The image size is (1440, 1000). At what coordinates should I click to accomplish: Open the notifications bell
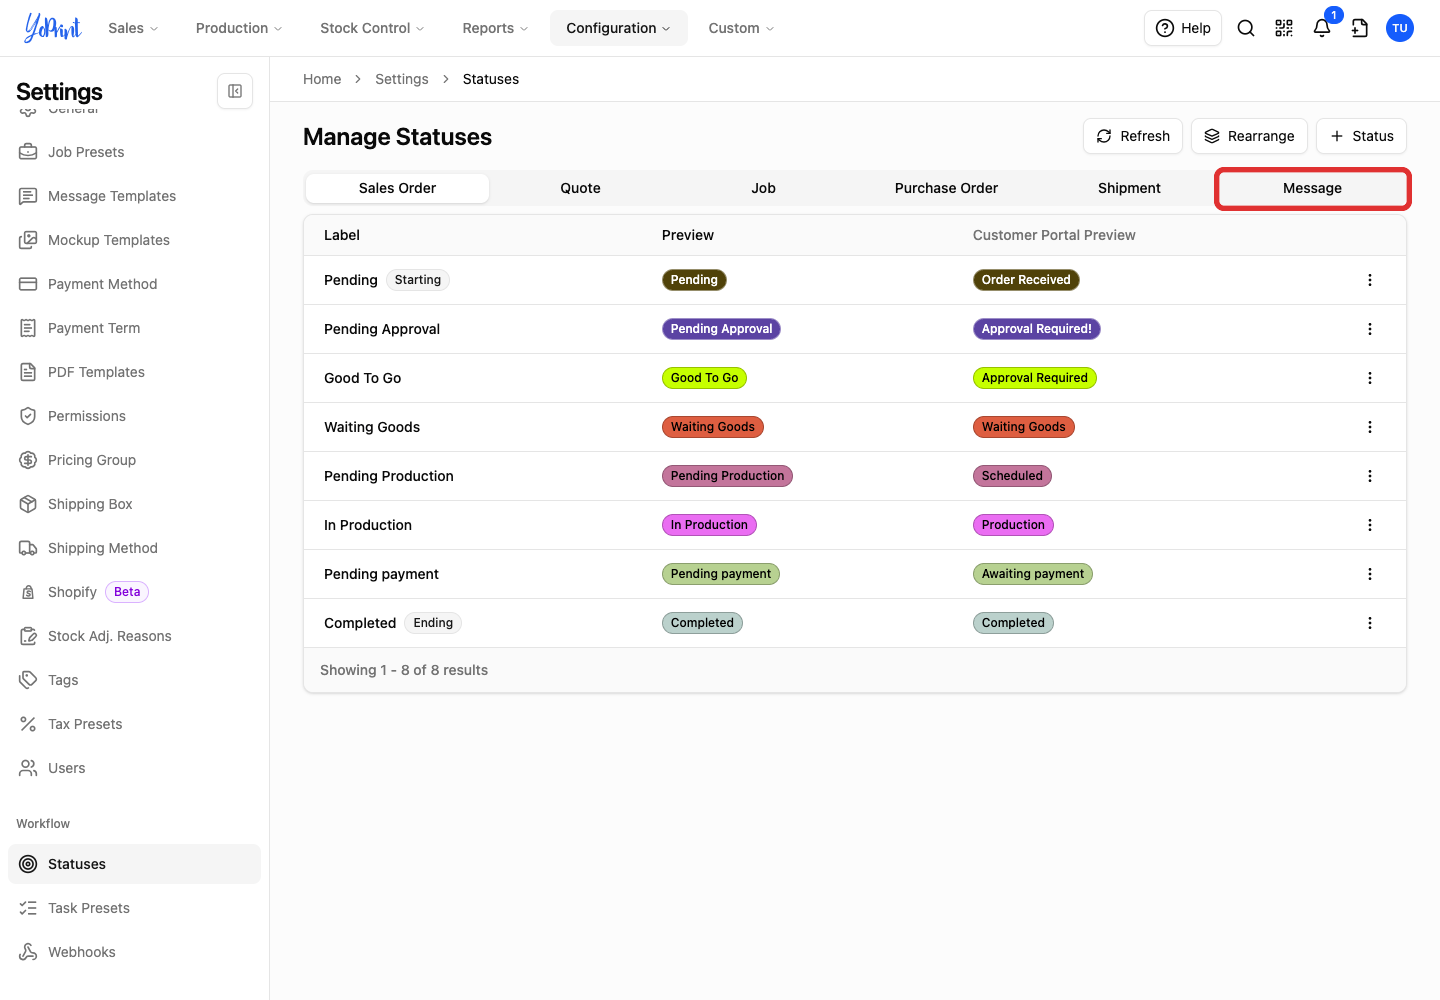coord(1322,28)
